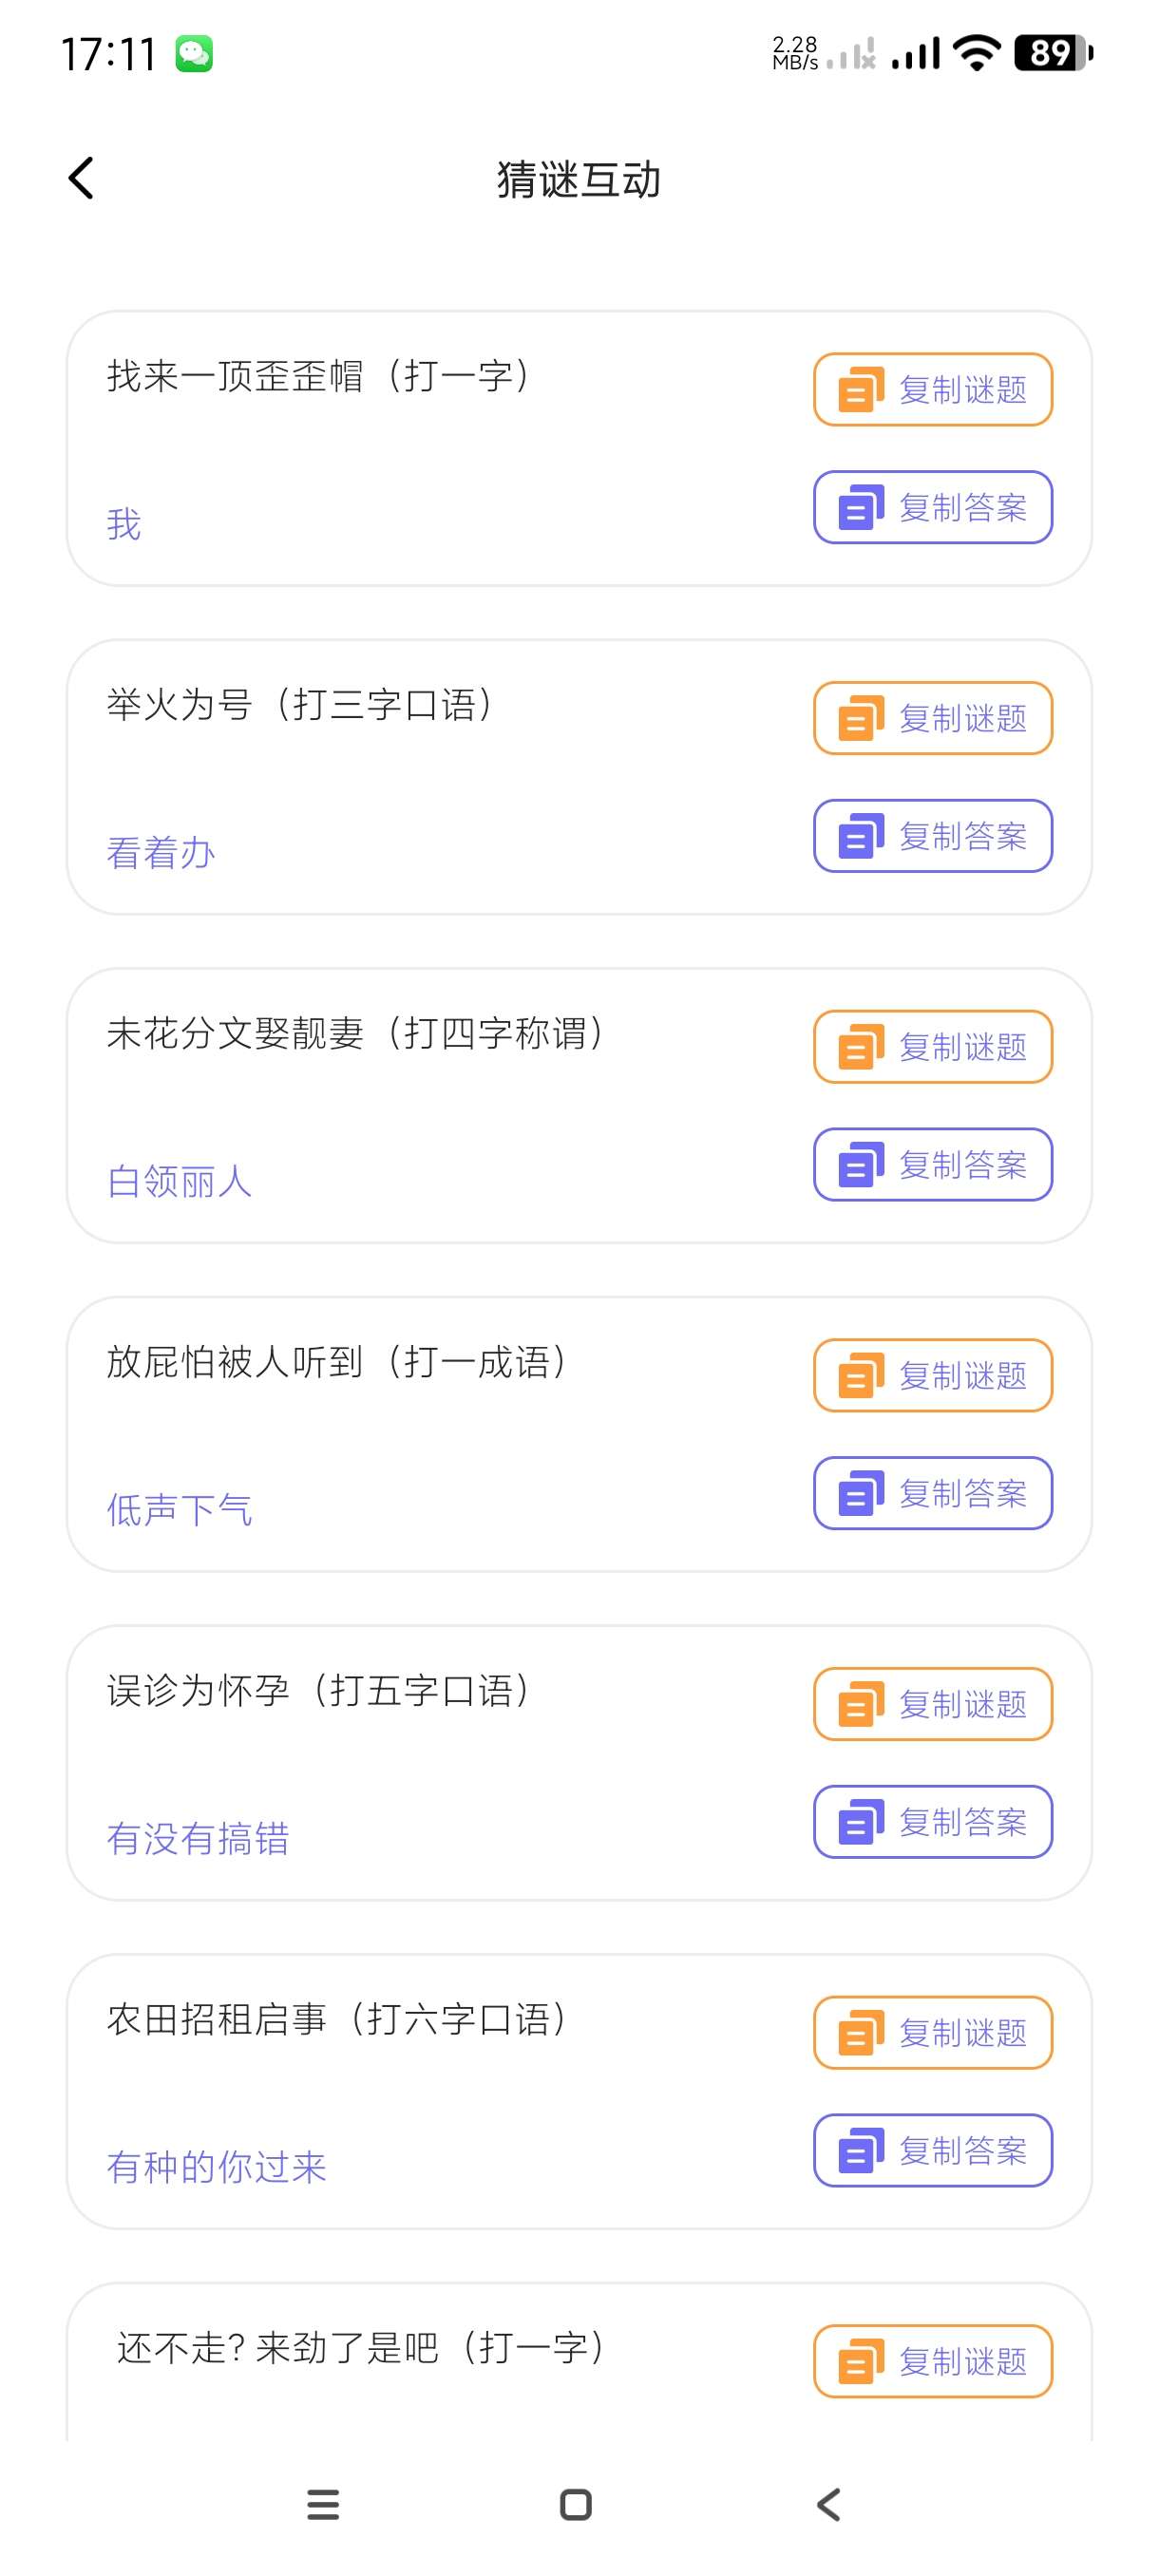The width and height of the screenshot is (1159, 2576).
Task: Tap the answer text 白领丽人
Action: coord(180,1182)
